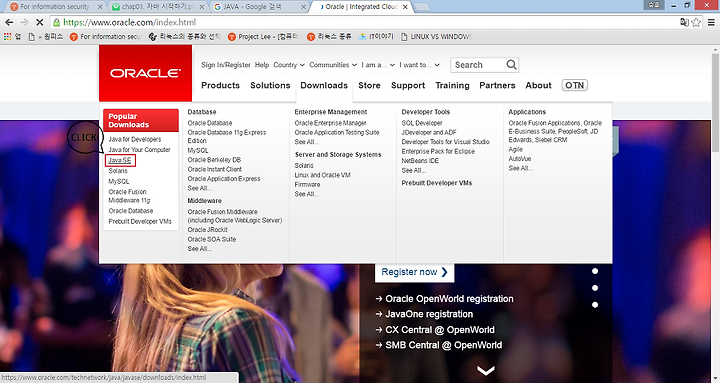Click AutoVue link under Applications
Viewport: 720px width, 383px height.
coord(519,158)
